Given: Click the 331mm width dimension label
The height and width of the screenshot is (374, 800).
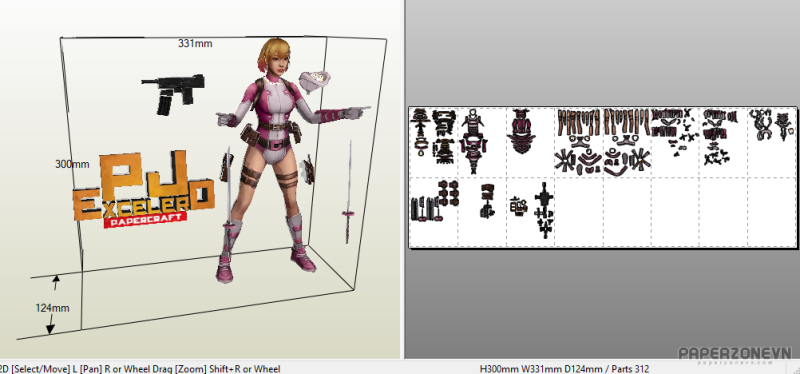Looking at the screenshot, I should click(195, 44).
